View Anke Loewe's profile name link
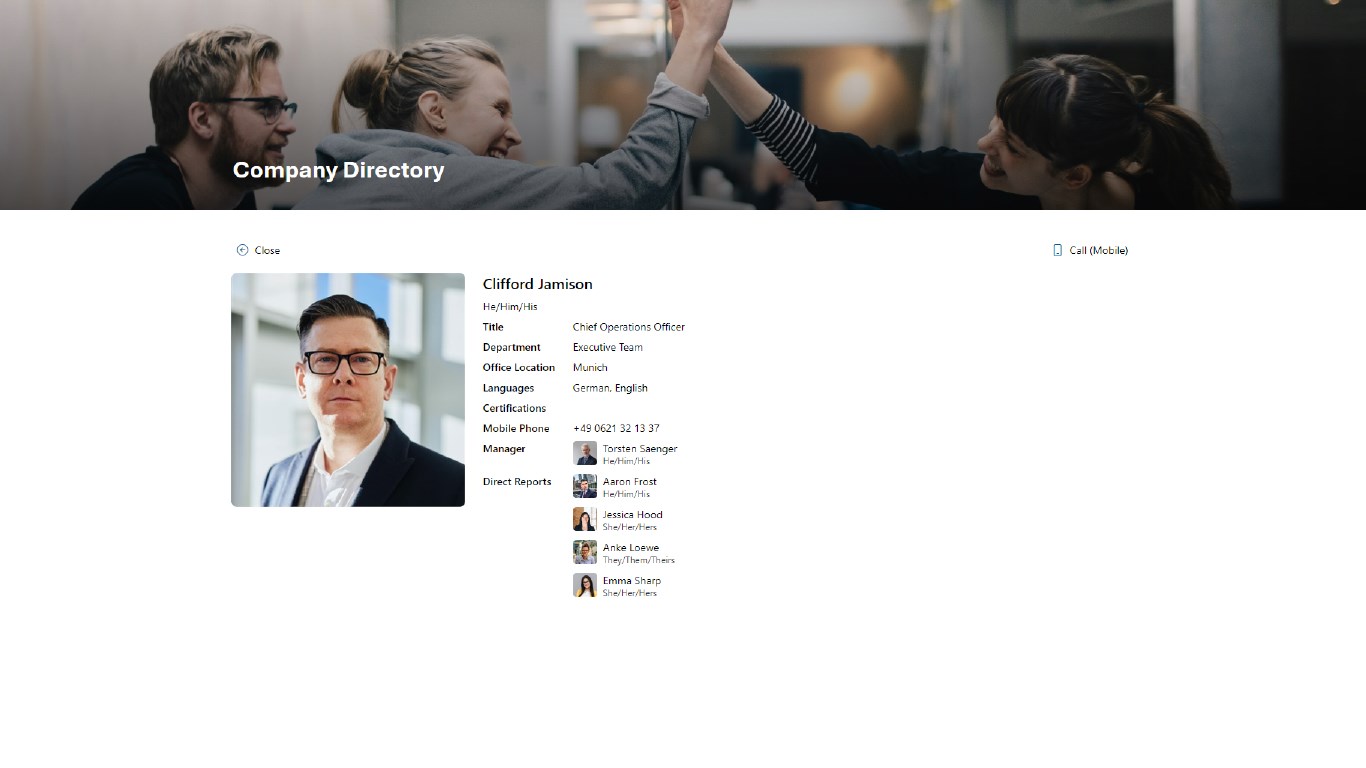This screenshot has height=768, width=1366. click(631, 548)
